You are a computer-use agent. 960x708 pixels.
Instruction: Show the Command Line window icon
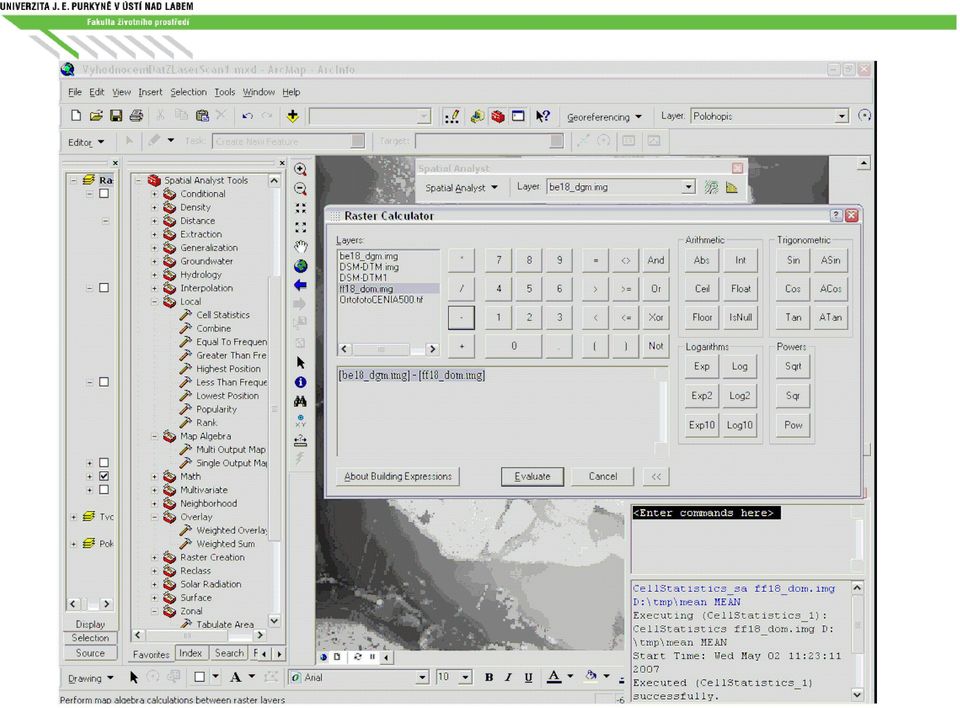(x=518, y=116)
